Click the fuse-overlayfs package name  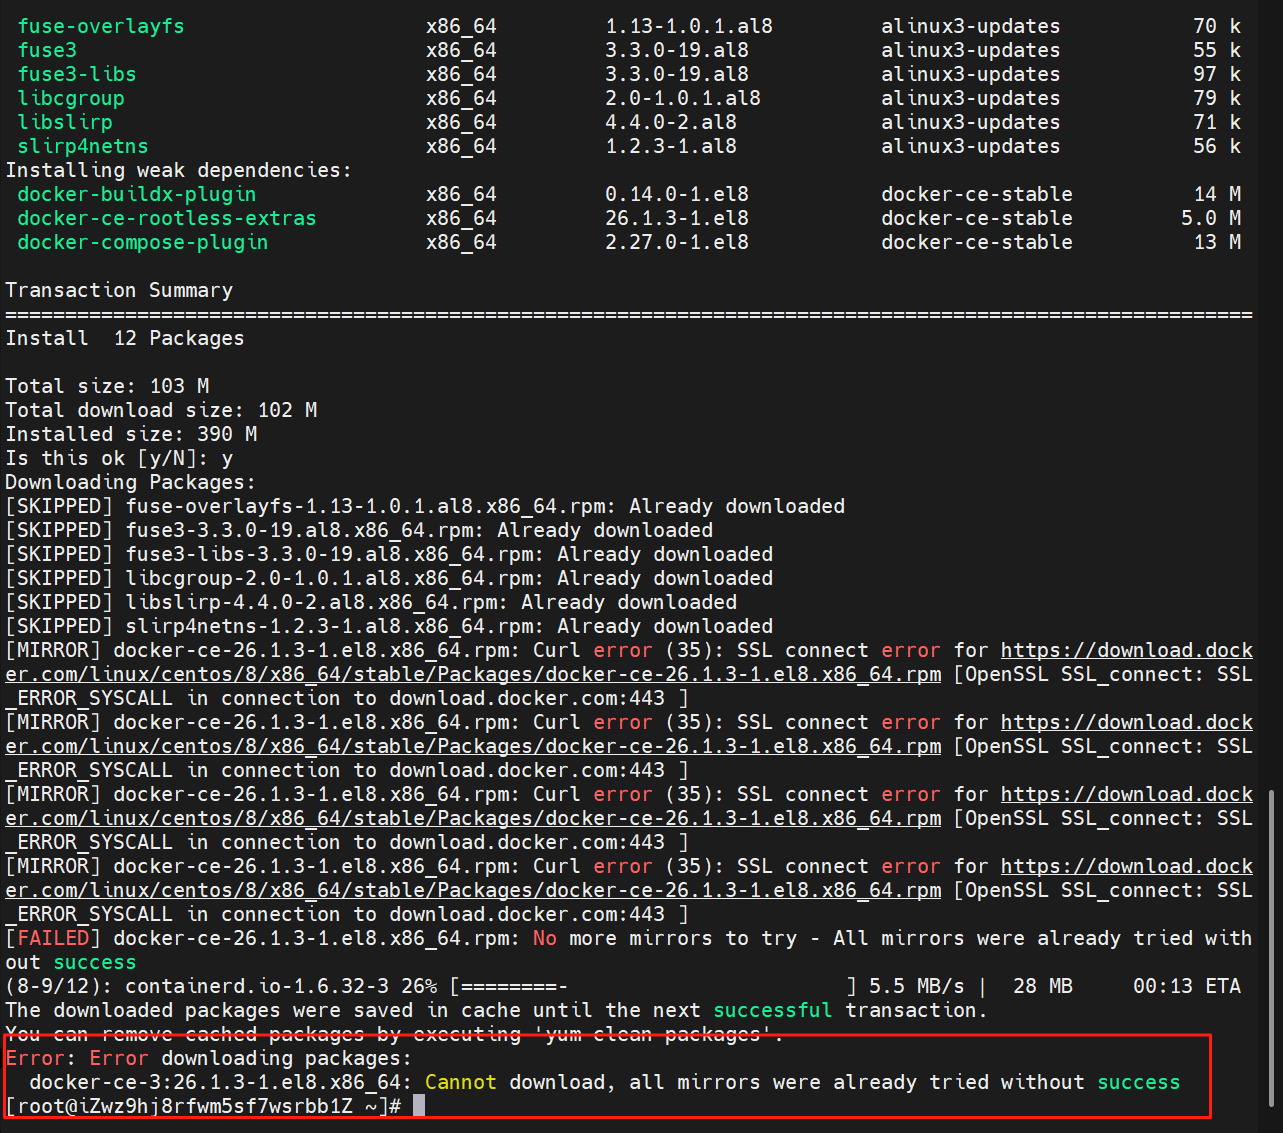(100, 25)
